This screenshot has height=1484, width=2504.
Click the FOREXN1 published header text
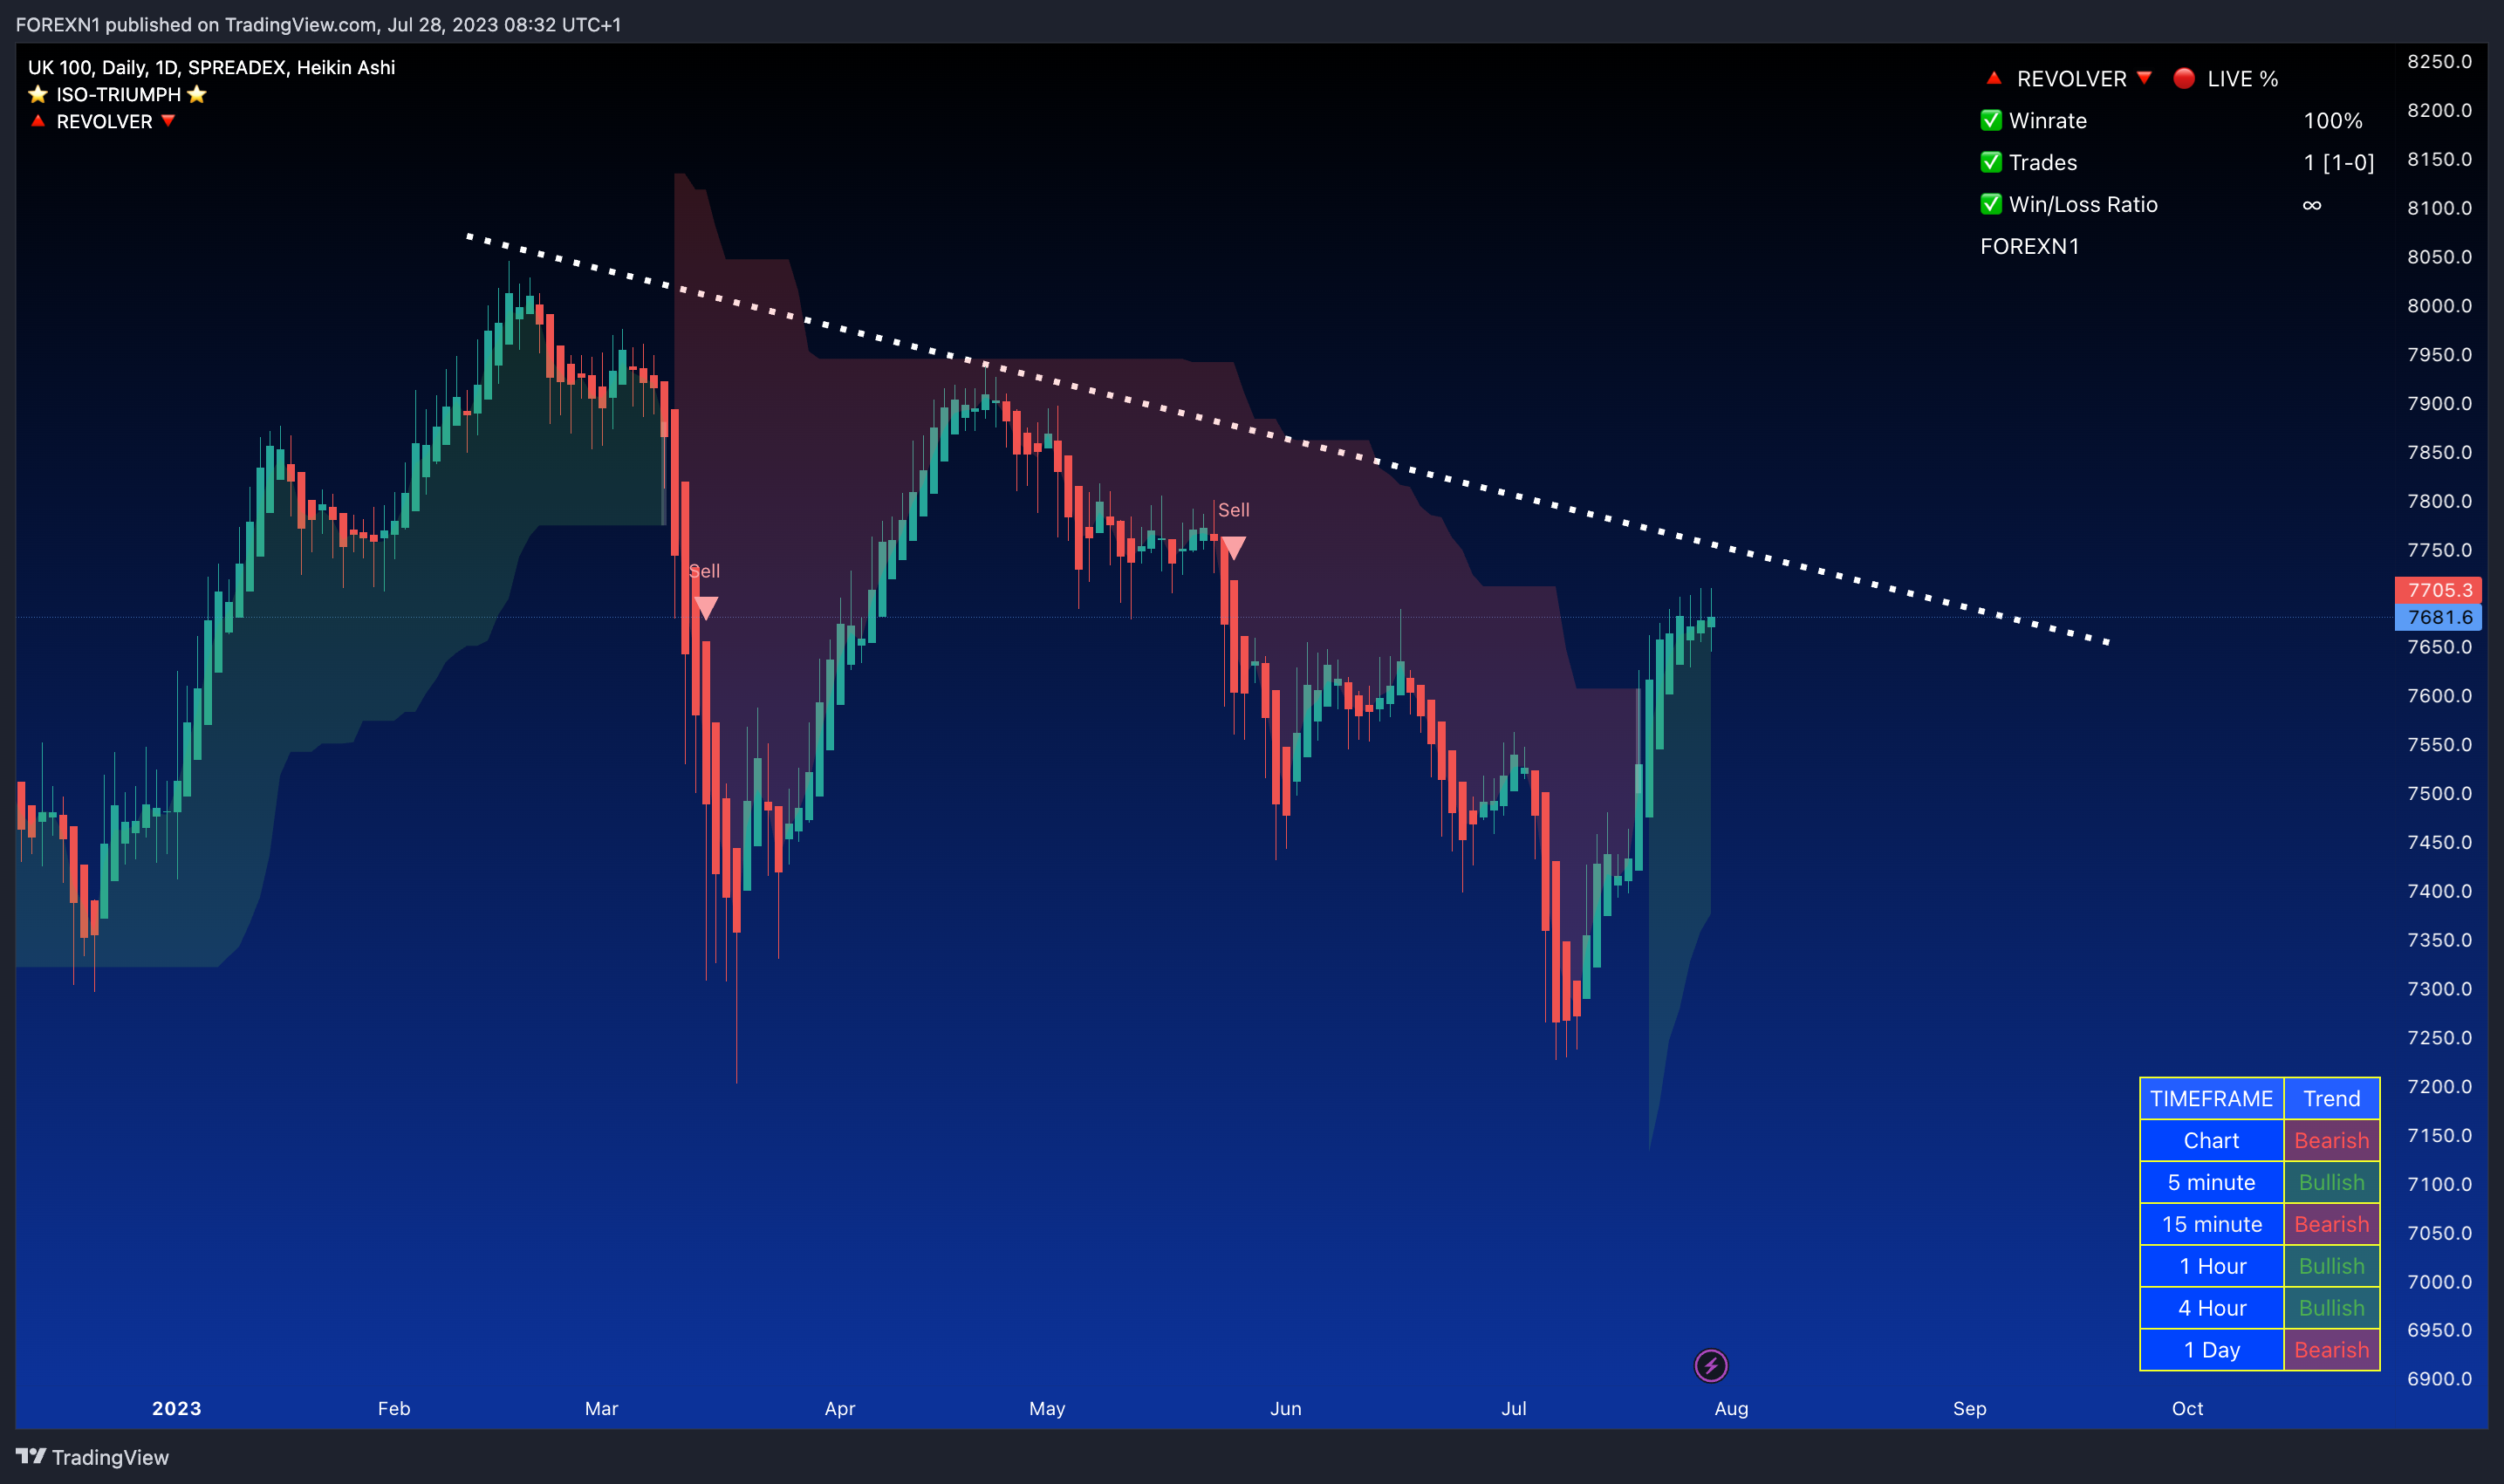click(318, 24)
